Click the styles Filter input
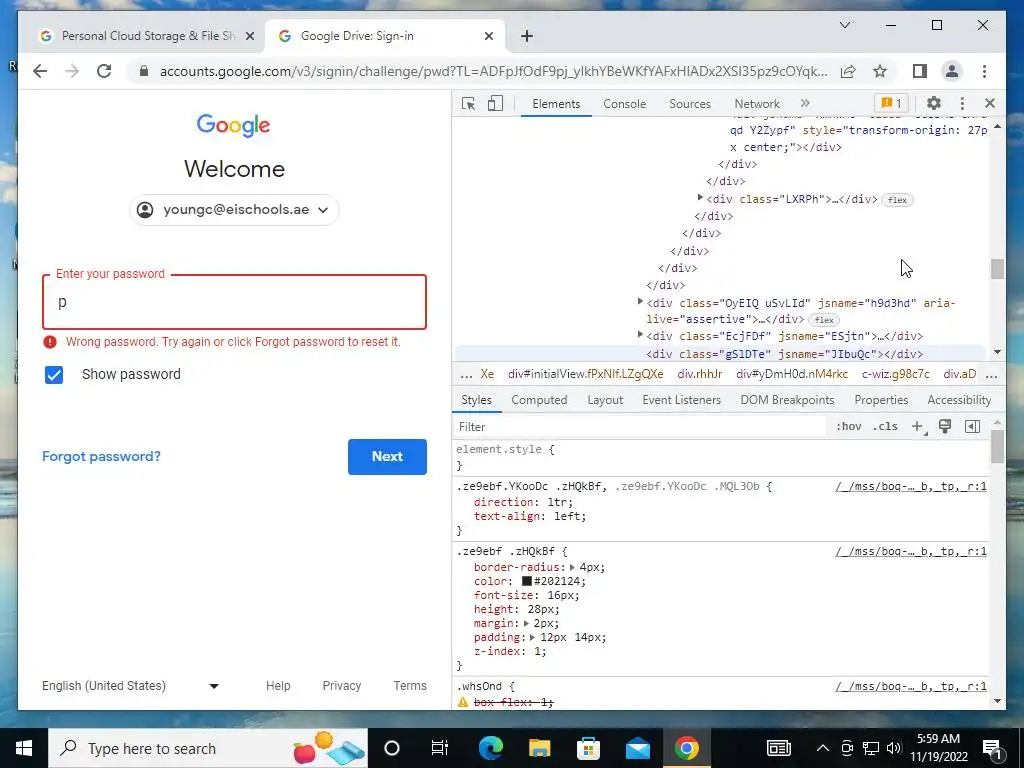Screen dimensions: 1024x768 [640, 426]
